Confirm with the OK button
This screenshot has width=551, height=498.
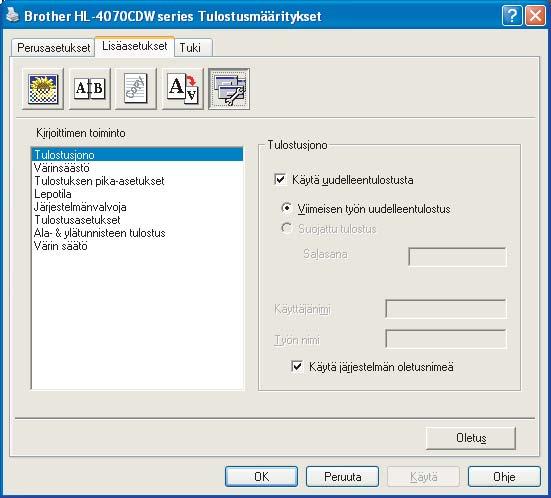(261, 477)
